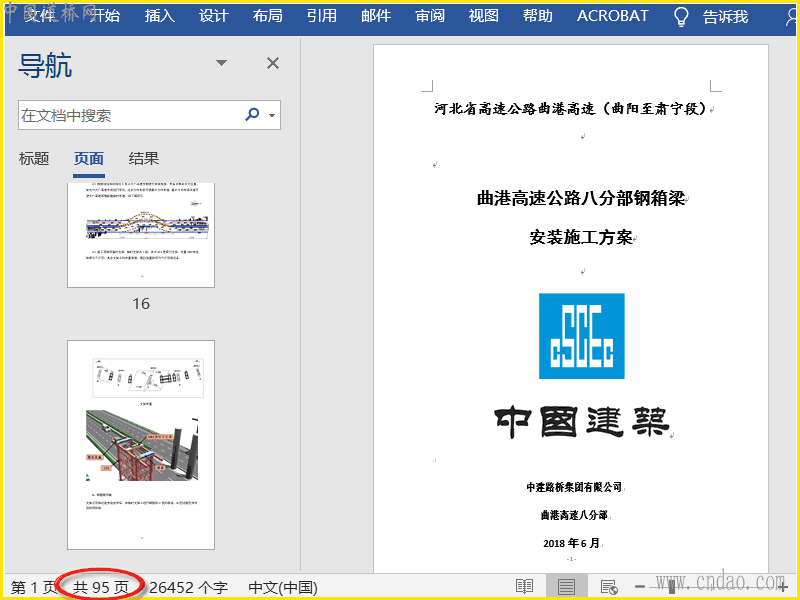
Task: Expand search options arrow beside magnifier
Action: click(x=272, y=115)
